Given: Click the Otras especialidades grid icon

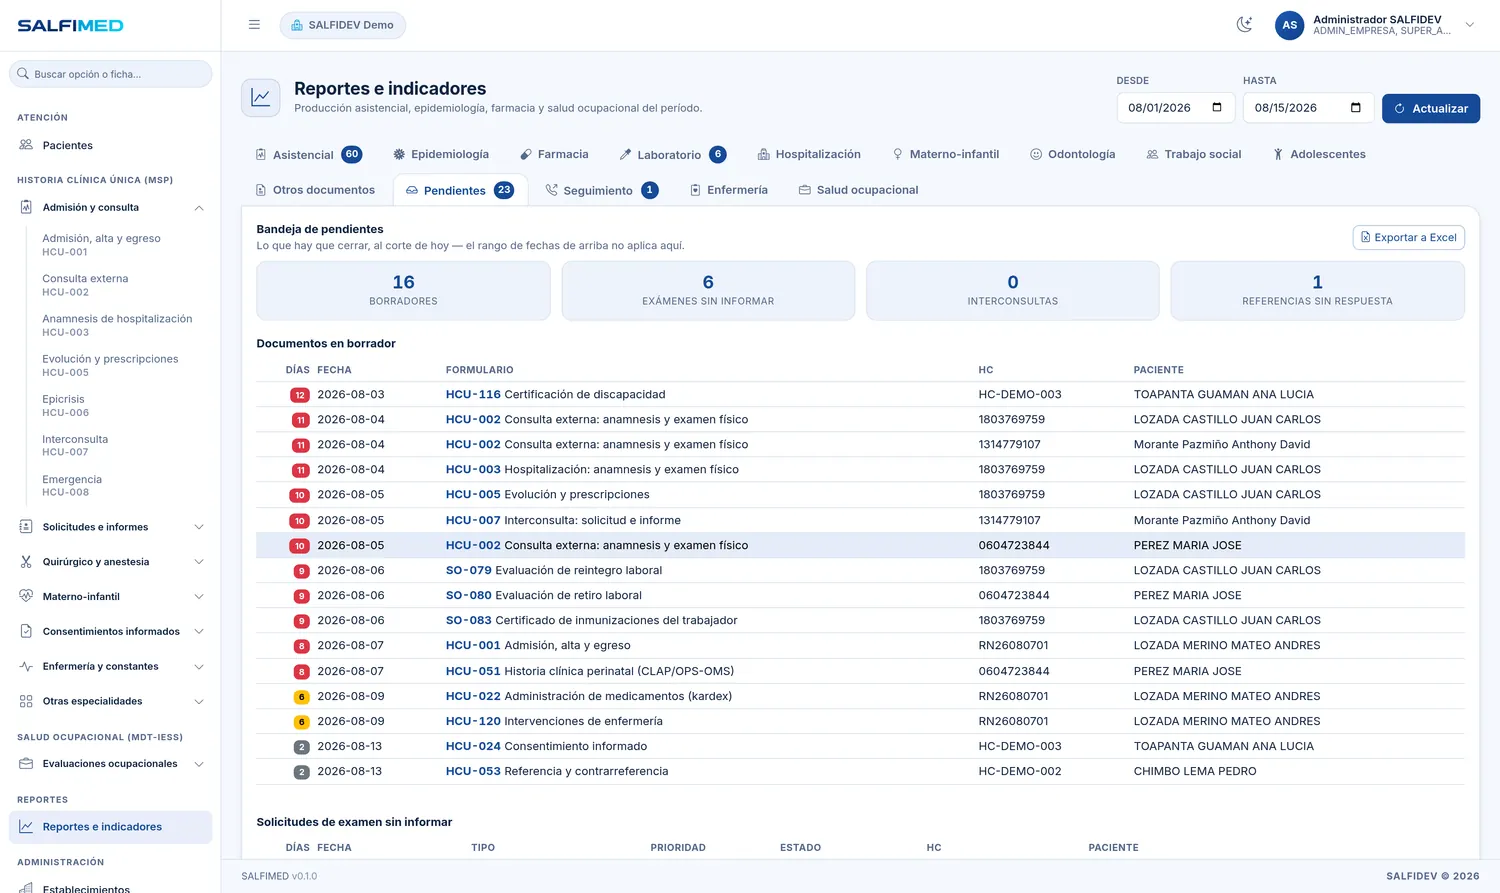Looking at the screenshot, I should coord(26,701).
